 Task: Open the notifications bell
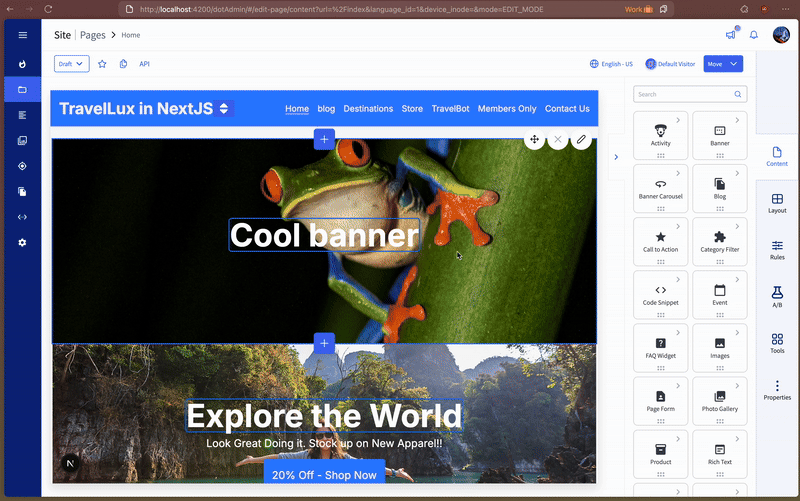pos(754,35)
